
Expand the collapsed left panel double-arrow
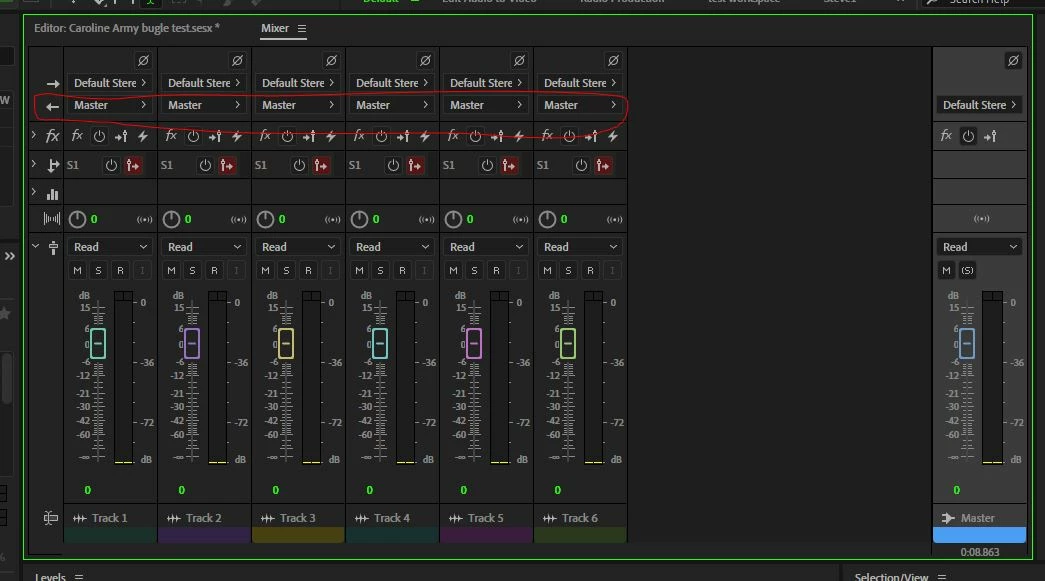click(9, 256)
